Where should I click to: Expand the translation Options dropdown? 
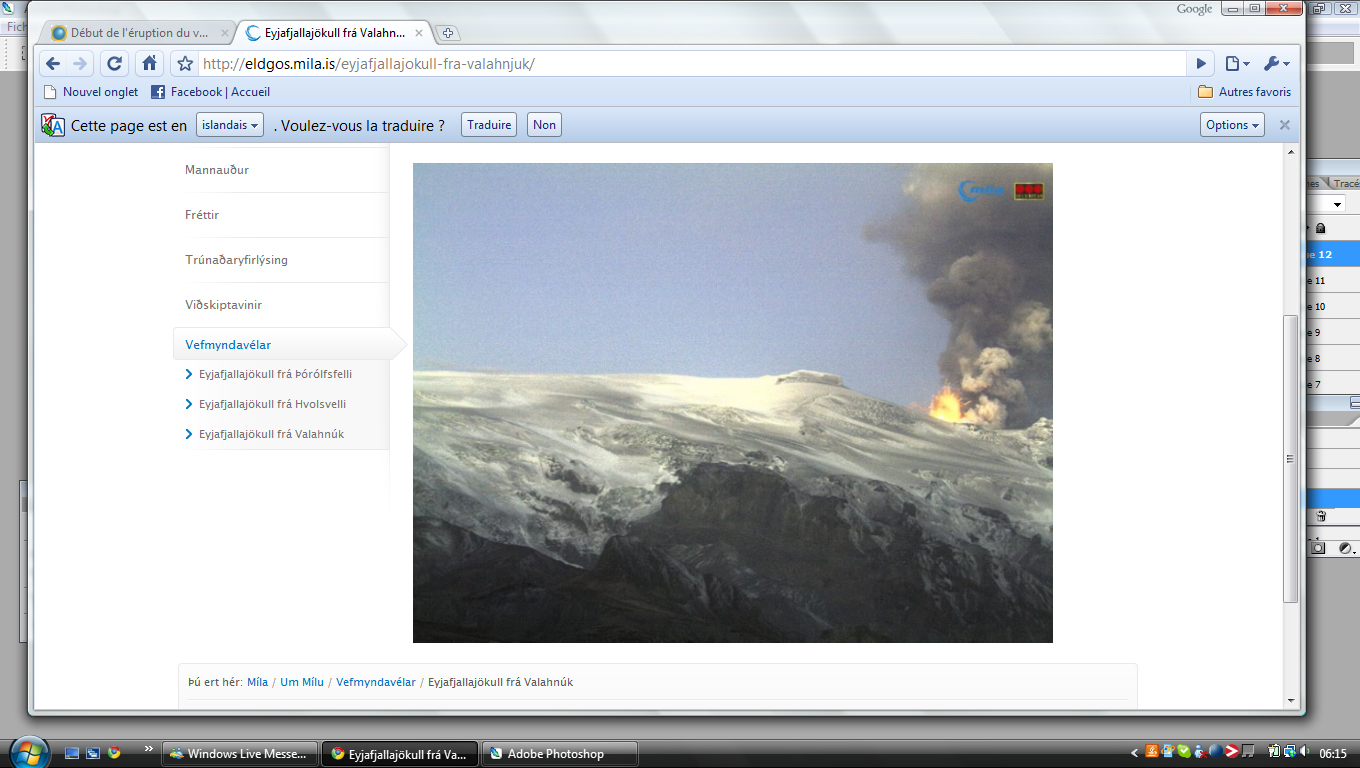coord(1232,125)
